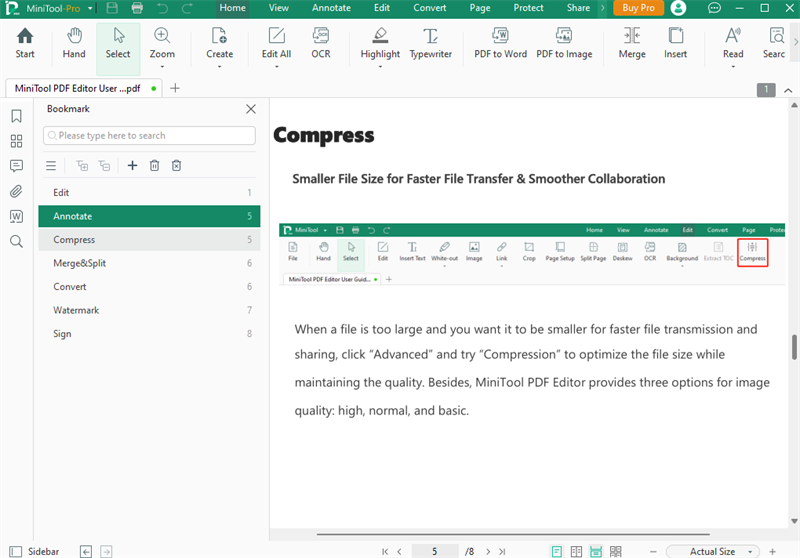This screenshot has height=558, width=800.
Task: Open the attachments paperclip panel
Action: [x=16, y=191]
